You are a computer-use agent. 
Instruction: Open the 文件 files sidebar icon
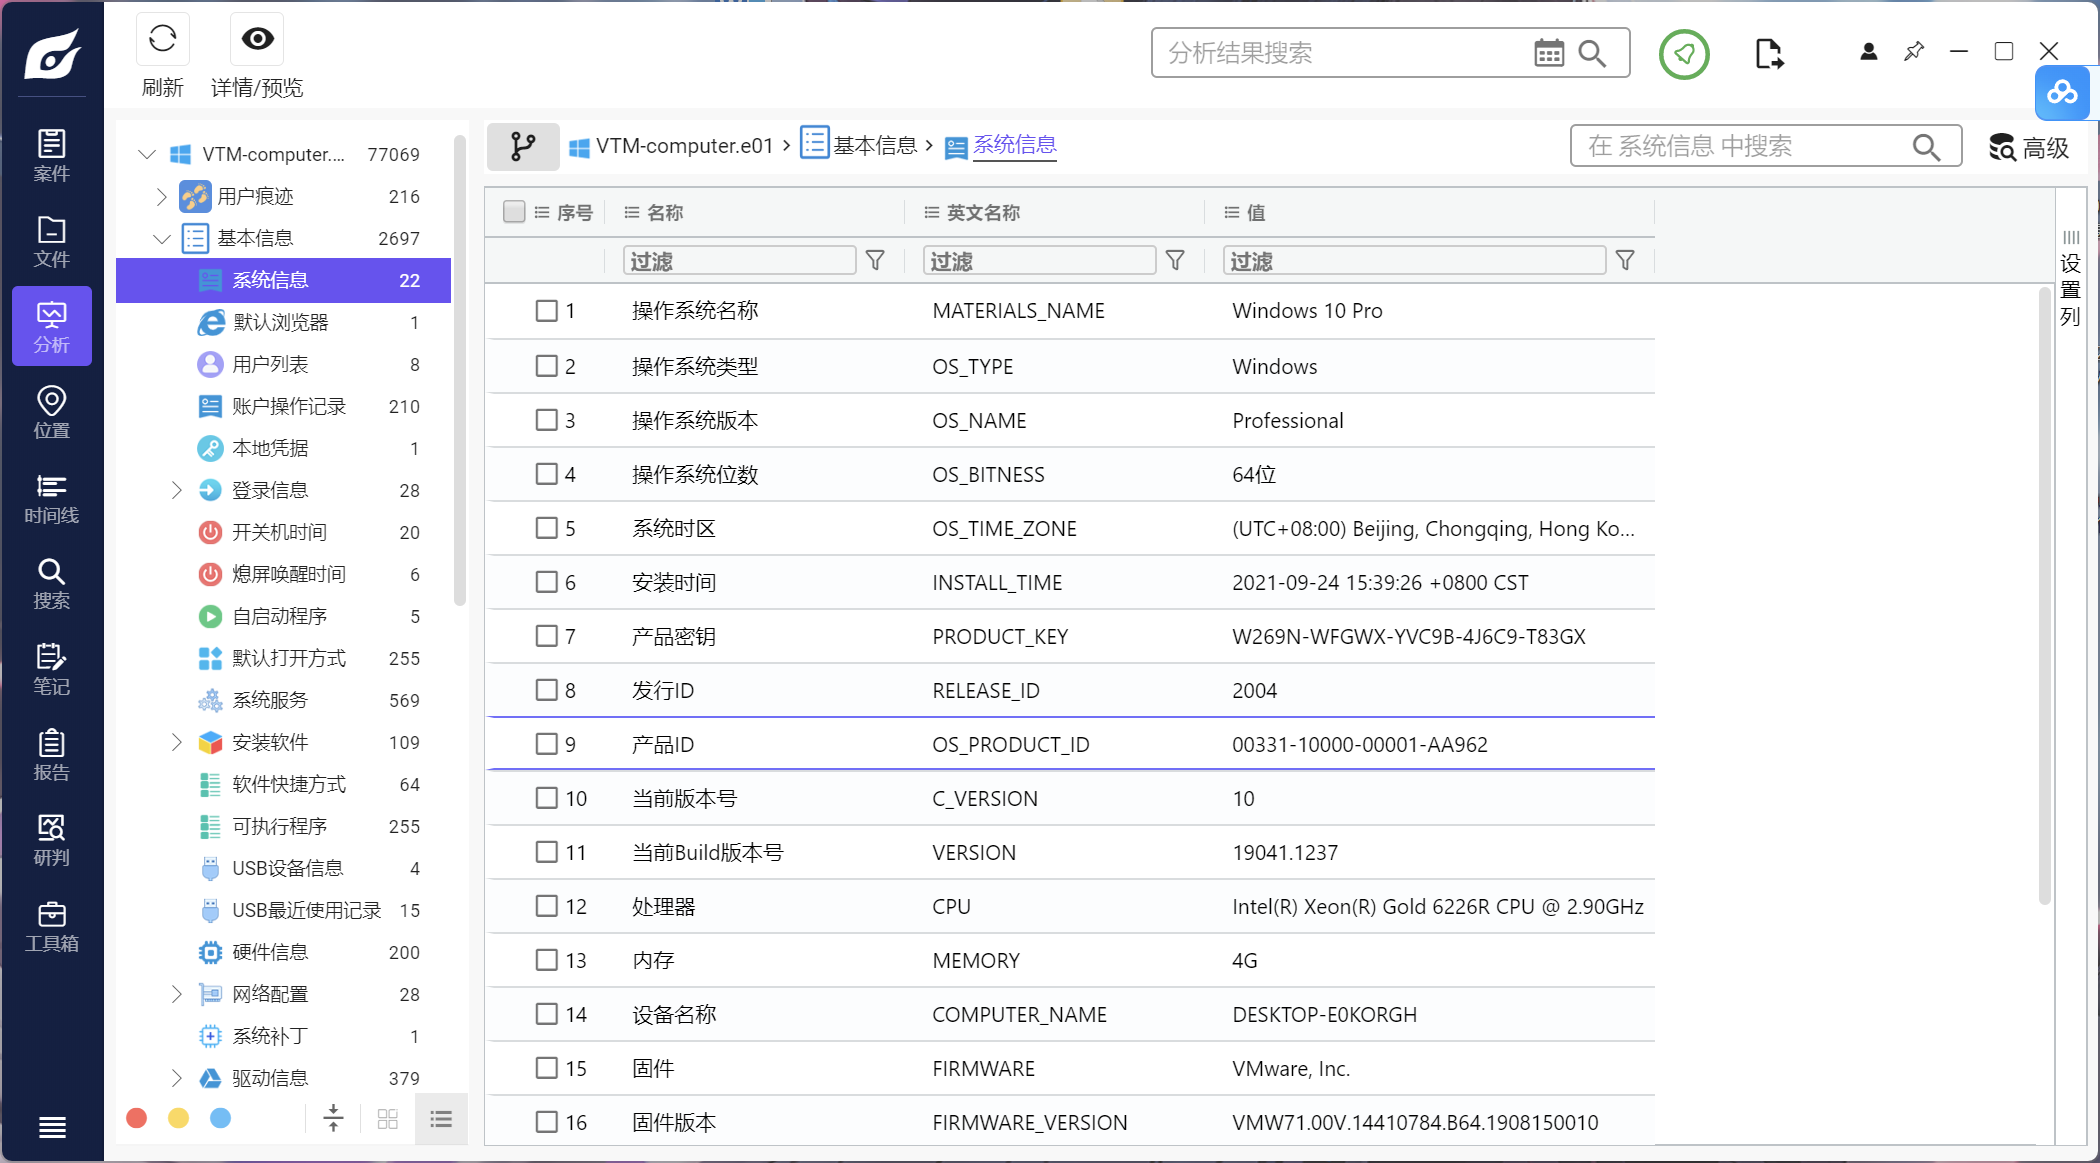coord(52,242)
